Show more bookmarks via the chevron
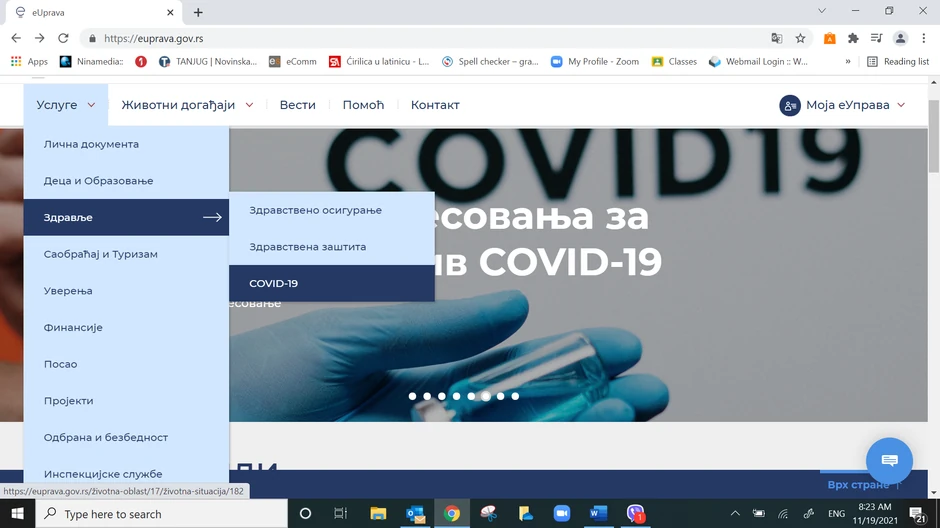This screenshot has height=528, width=940. (848, 62)
